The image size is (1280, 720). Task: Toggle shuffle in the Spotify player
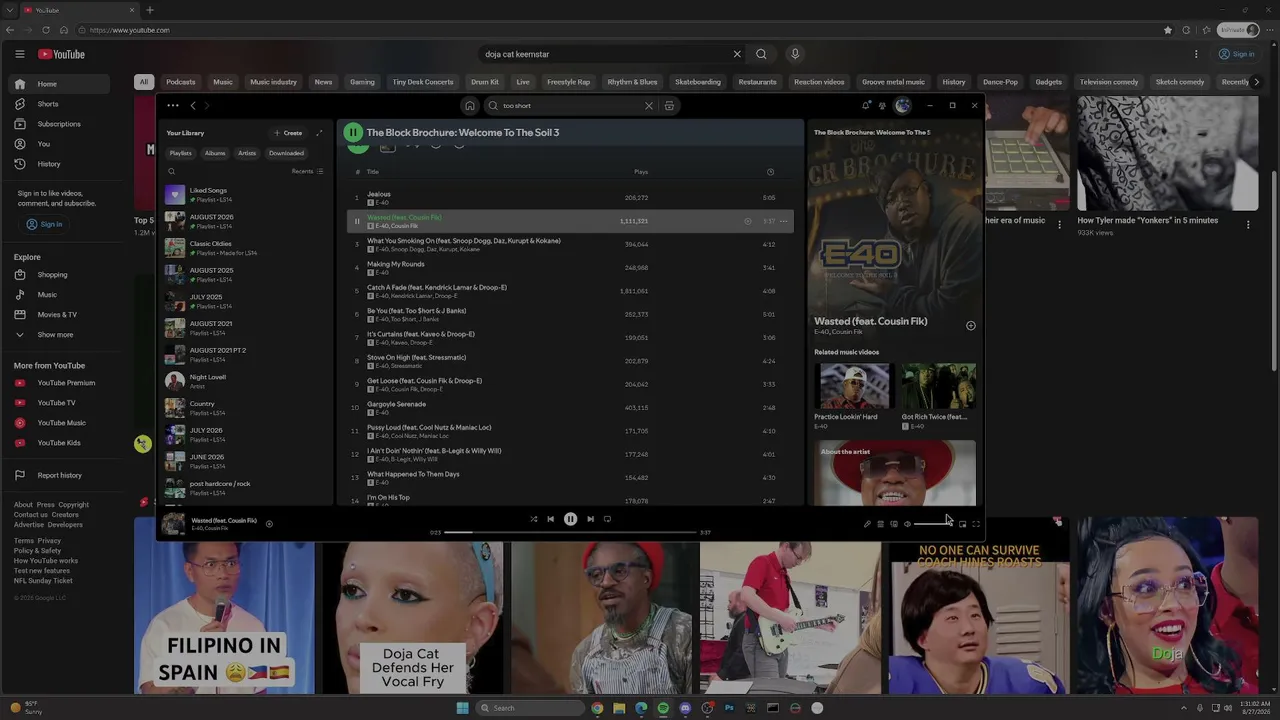pos(533,519)
